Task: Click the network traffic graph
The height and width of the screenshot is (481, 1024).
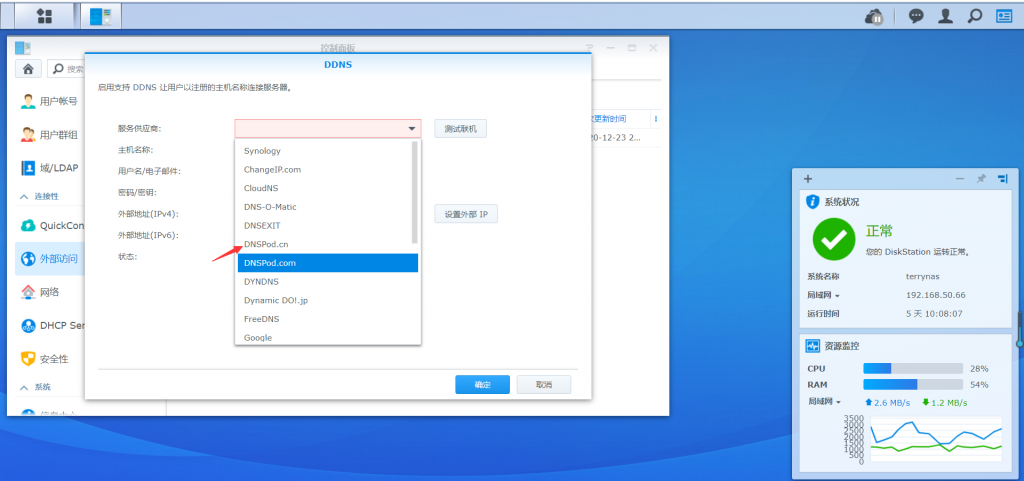Action: [x=936, y=439]
